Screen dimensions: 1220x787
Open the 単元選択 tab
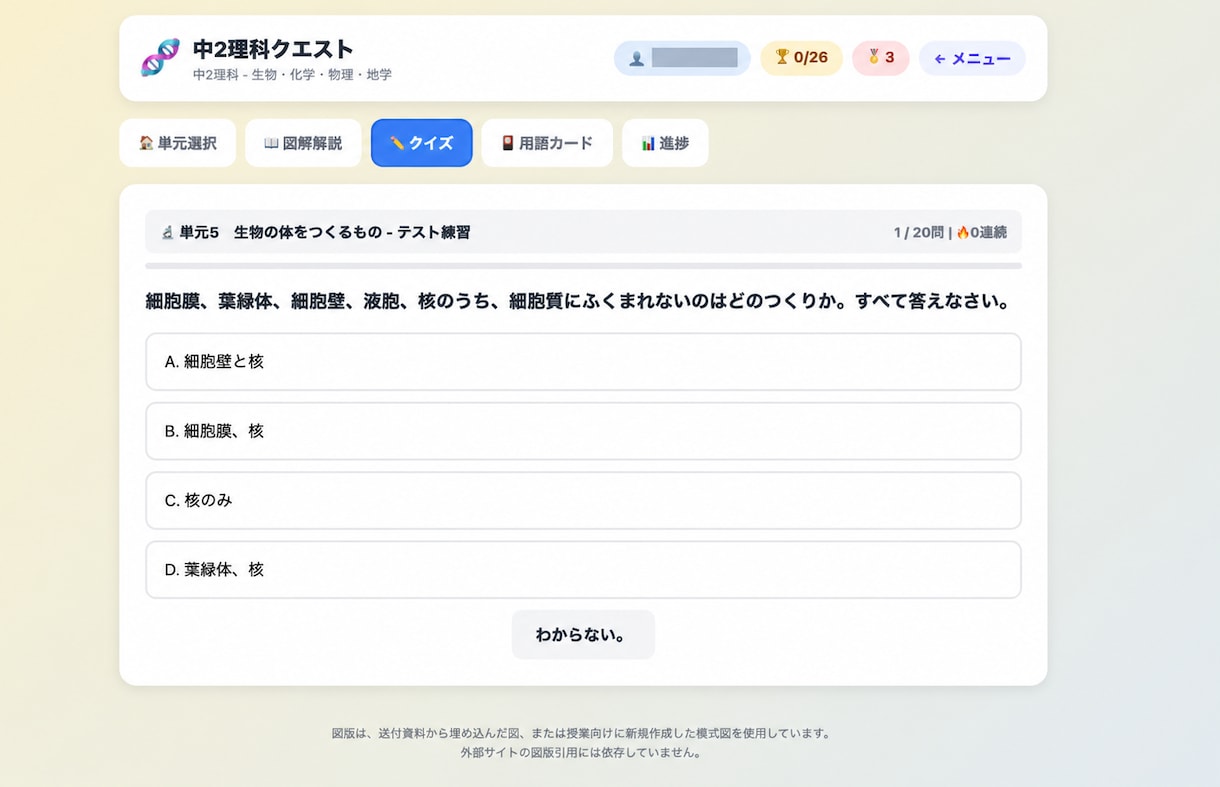click(178, 143)
